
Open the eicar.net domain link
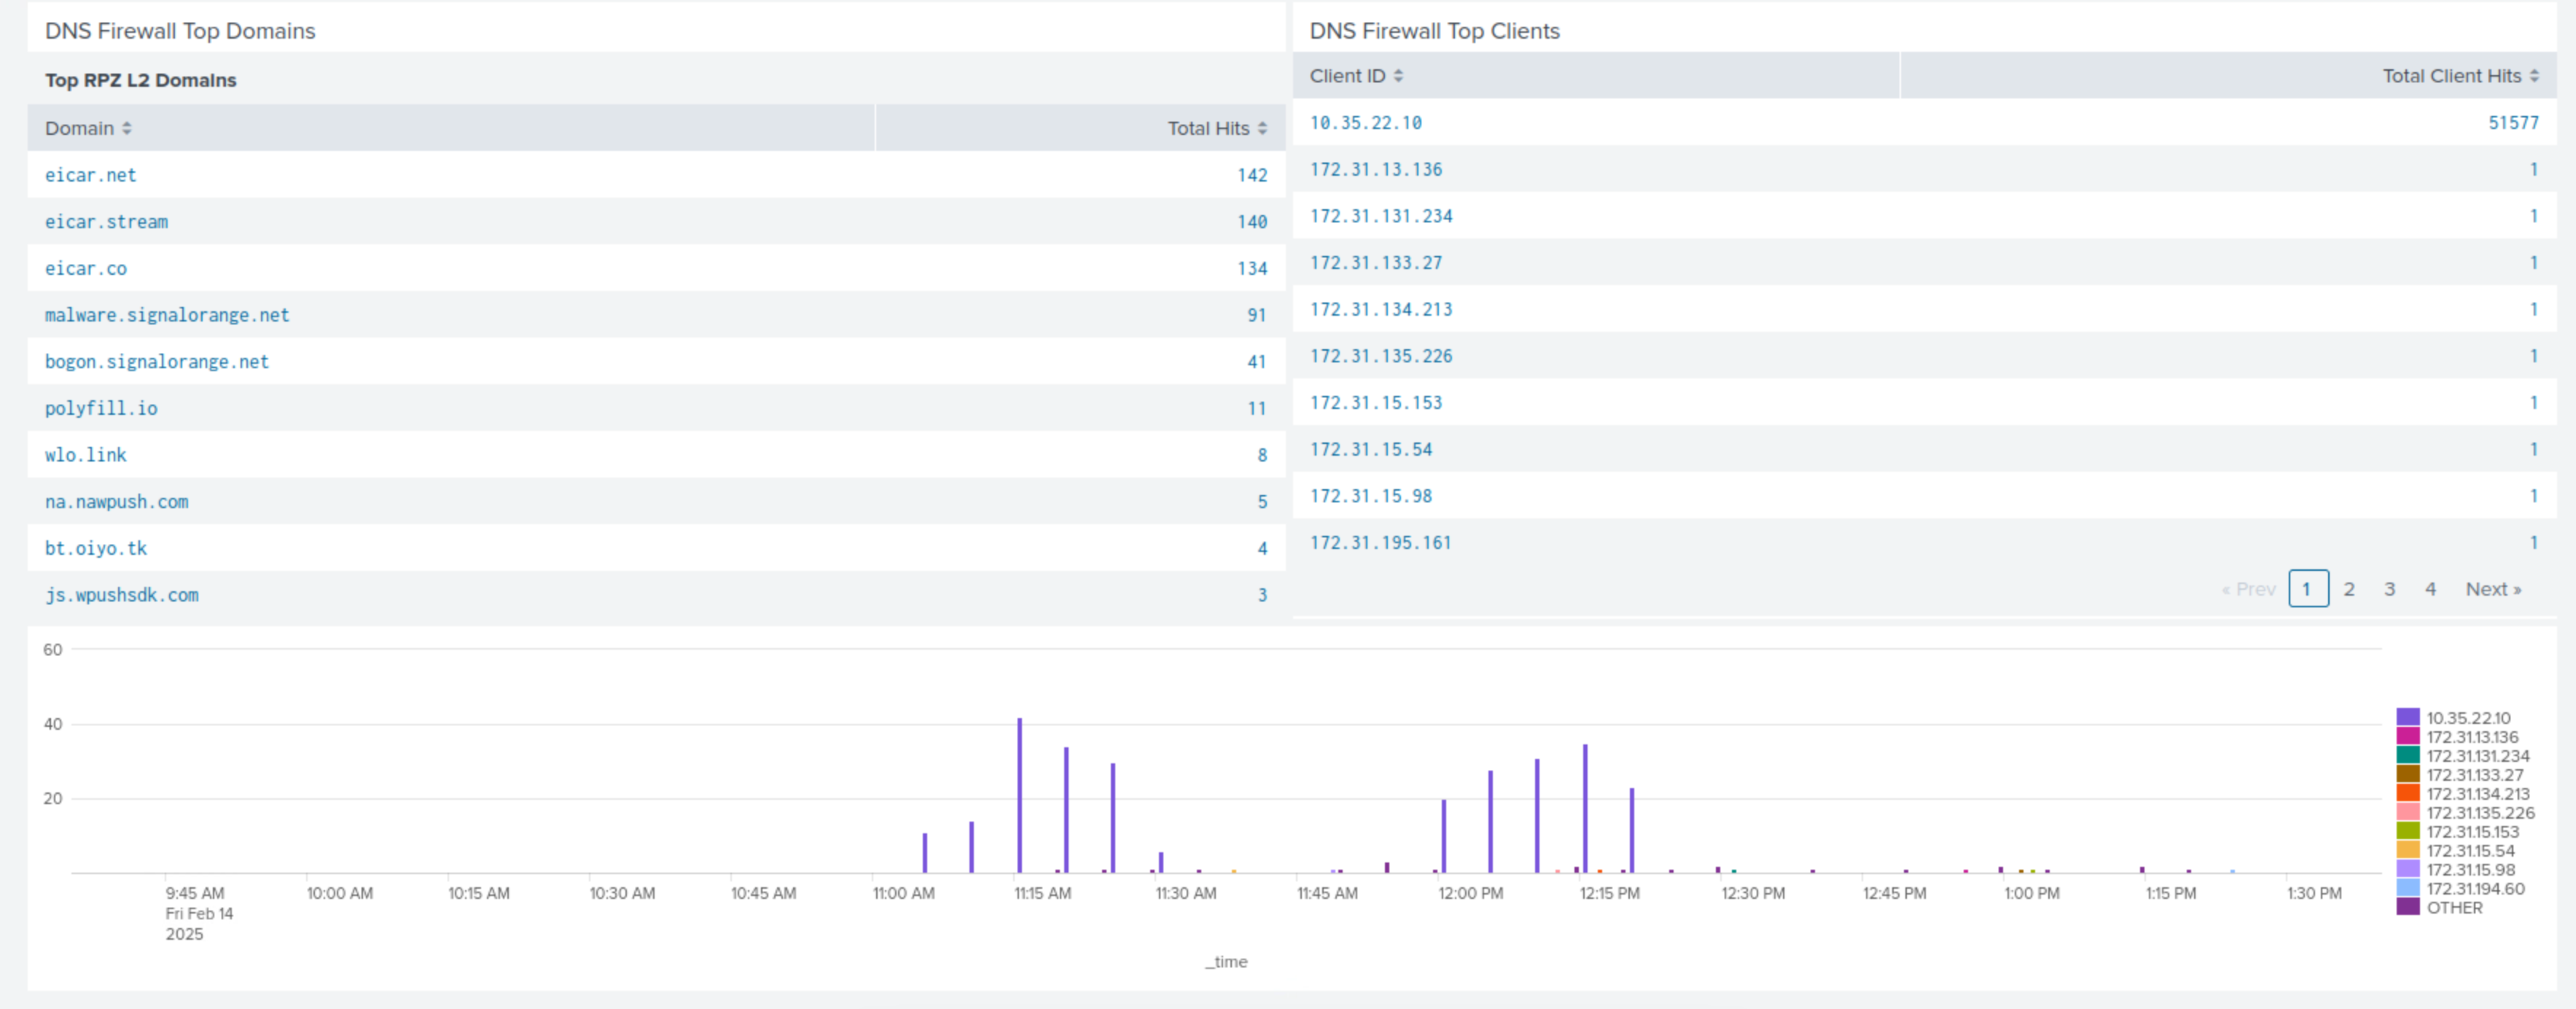(x=90, y=175)
